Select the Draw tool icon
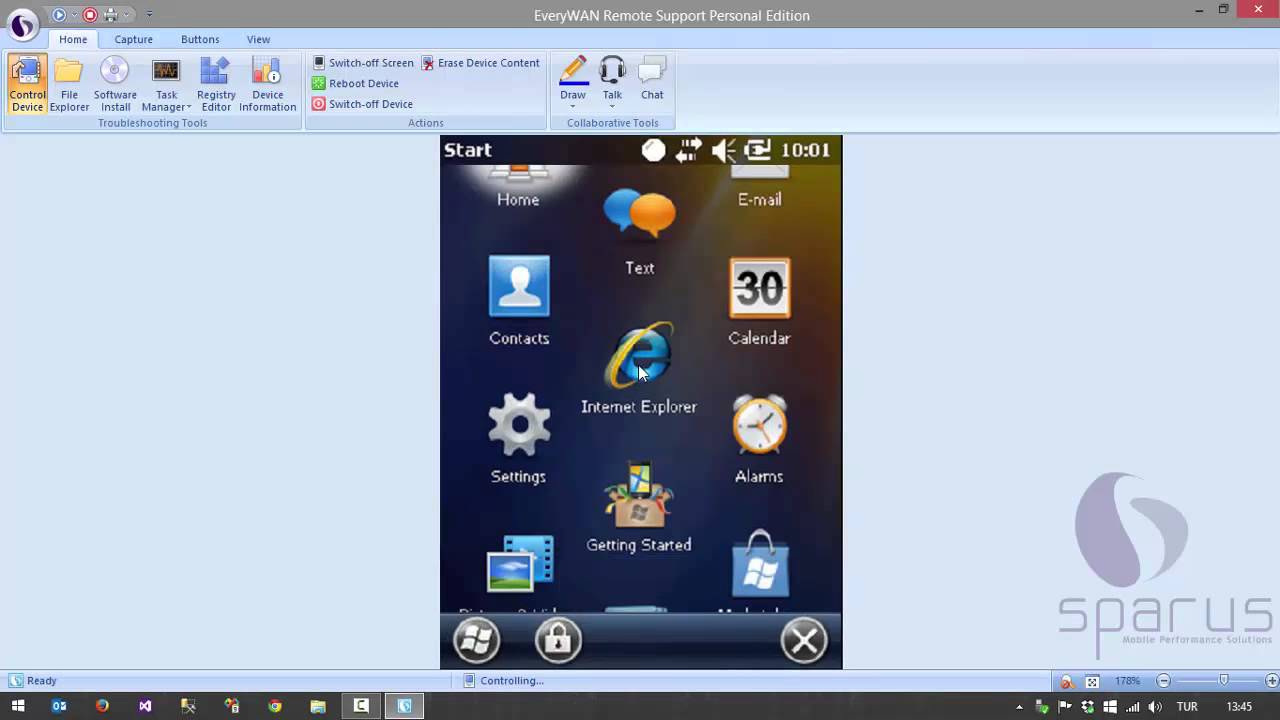Screen dimensions: 1280x720 click(x=573, y=71)
